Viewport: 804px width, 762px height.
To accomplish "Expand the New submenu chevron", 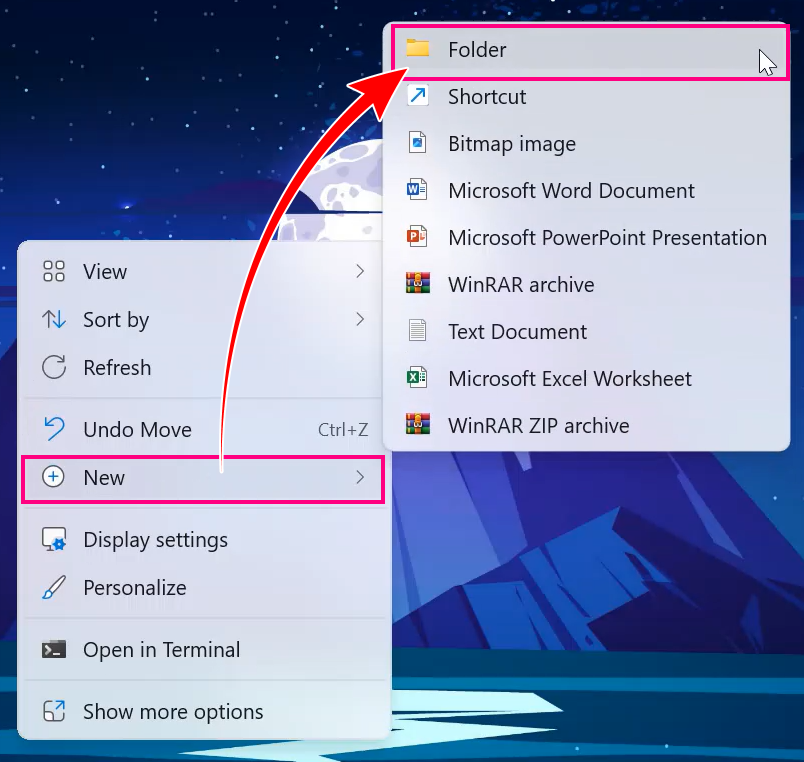I will pos(360,478).
